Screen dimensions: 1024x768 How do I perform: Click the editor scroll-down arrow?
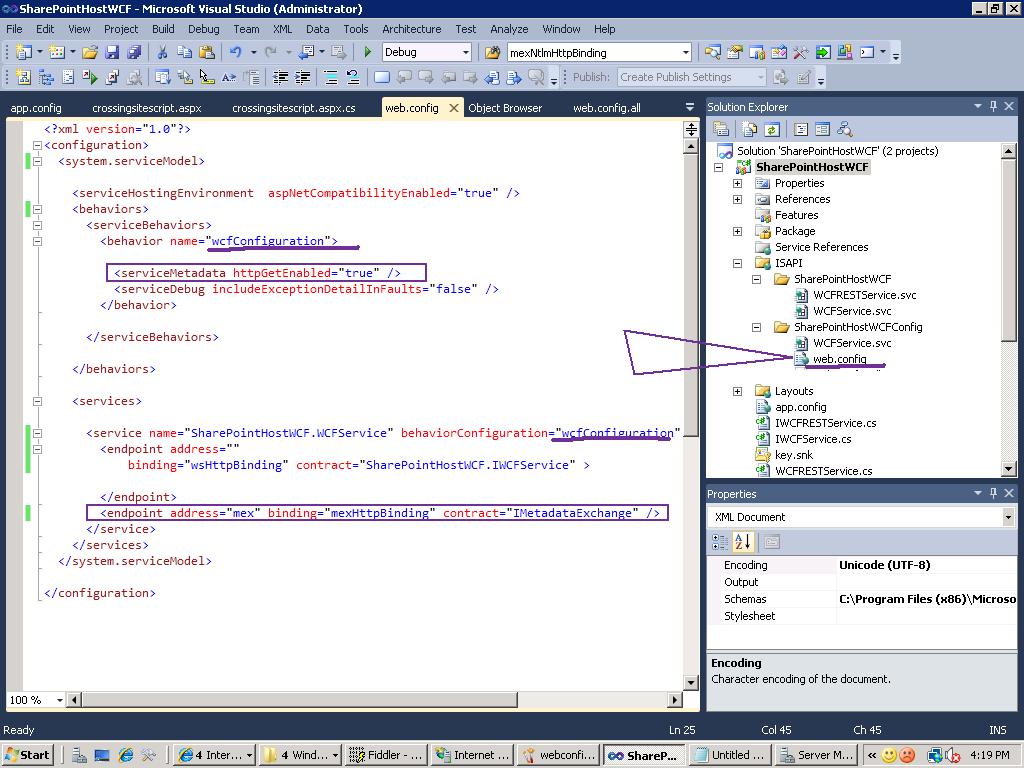pyautogui.click(x=691, y=682)
